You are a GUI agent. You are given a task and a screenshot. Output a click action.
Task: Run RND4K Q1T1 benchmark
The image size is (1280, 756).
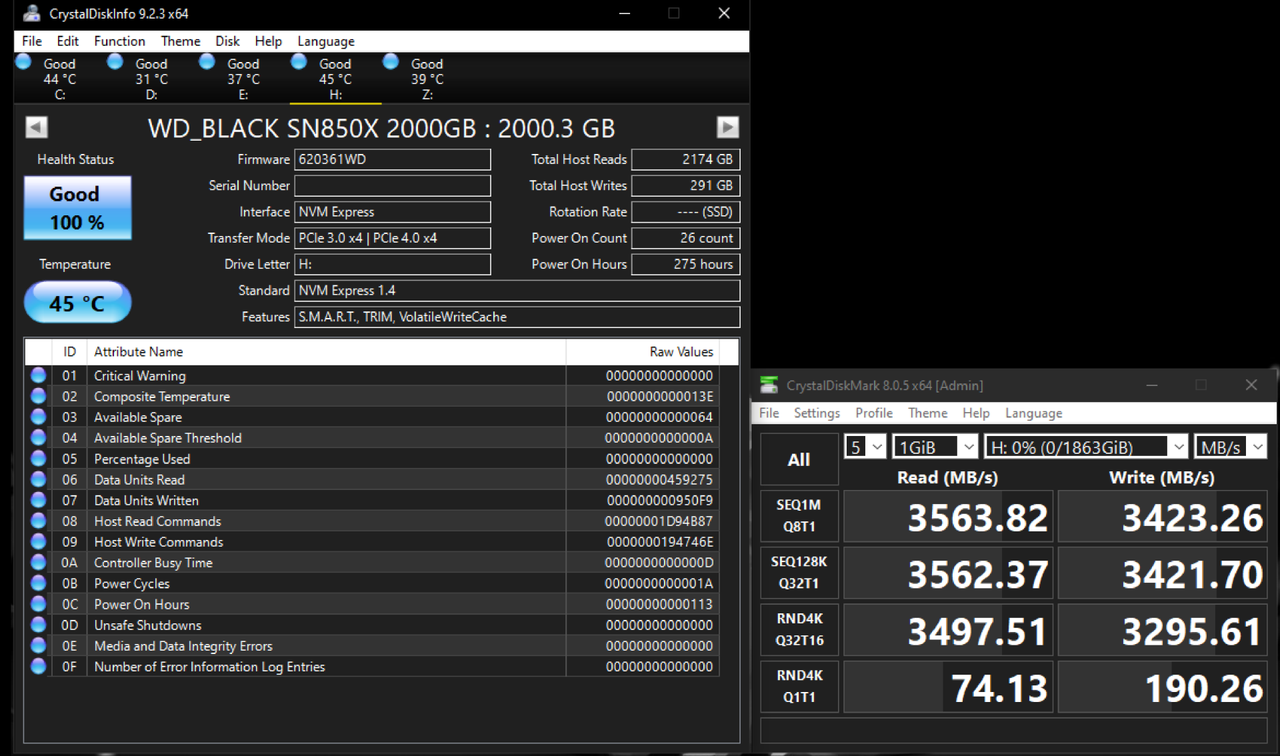coord(799,687)
